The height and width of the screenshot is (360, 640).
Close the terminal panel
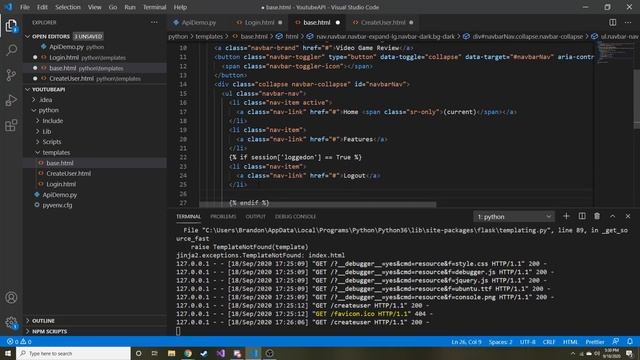click(x=628, y=216)
